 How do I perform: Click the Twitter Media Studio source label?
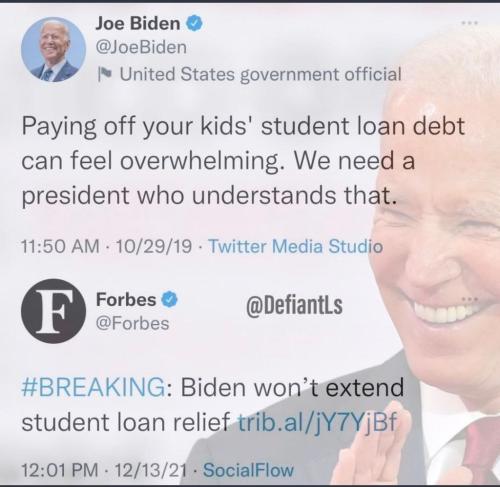click(295, 247)
